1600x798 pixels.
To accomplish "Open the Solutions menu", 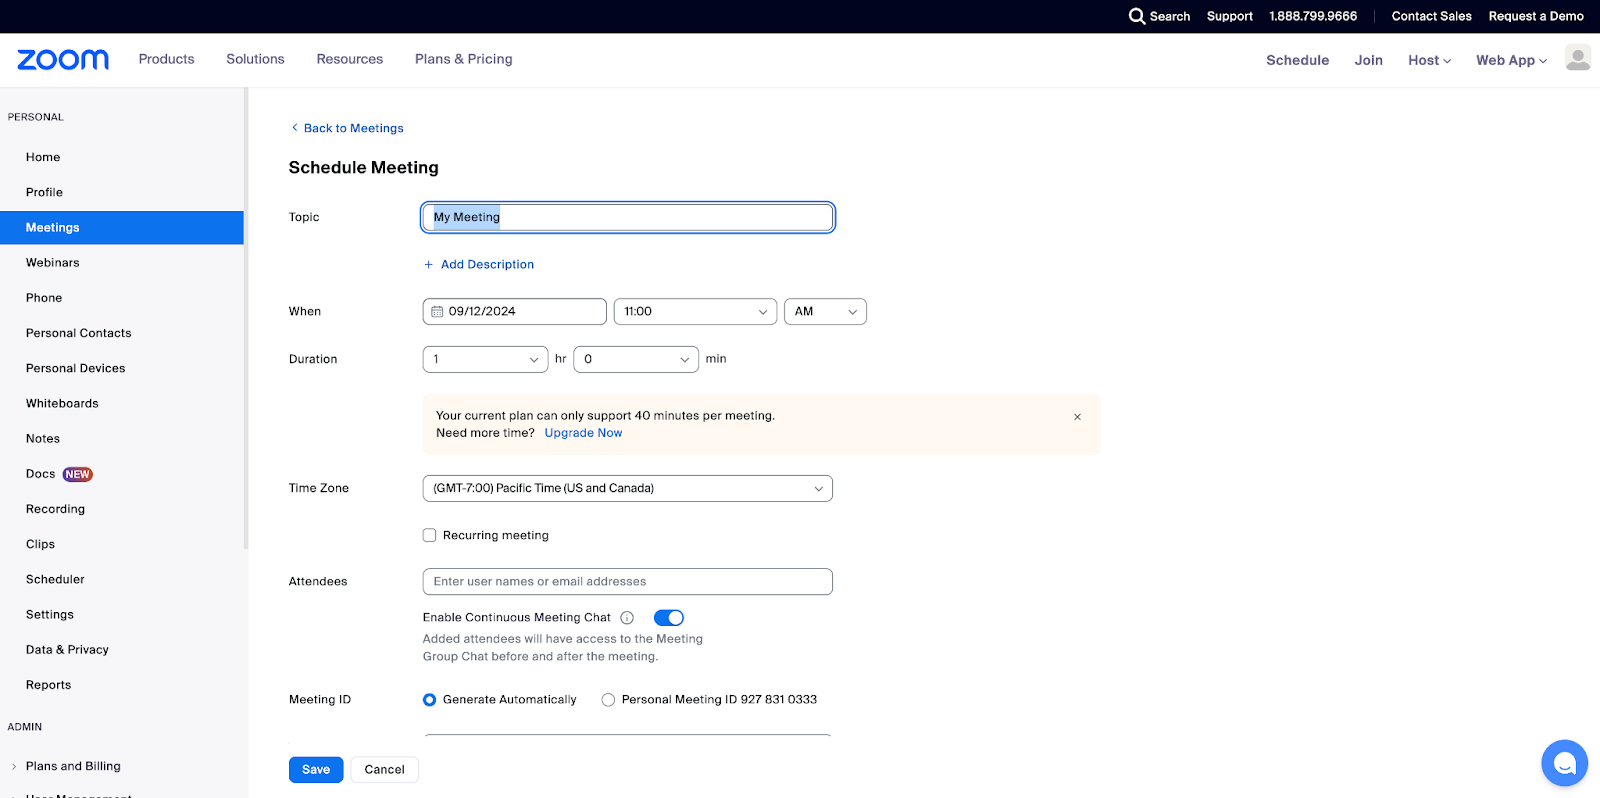I will pos(255,59).
